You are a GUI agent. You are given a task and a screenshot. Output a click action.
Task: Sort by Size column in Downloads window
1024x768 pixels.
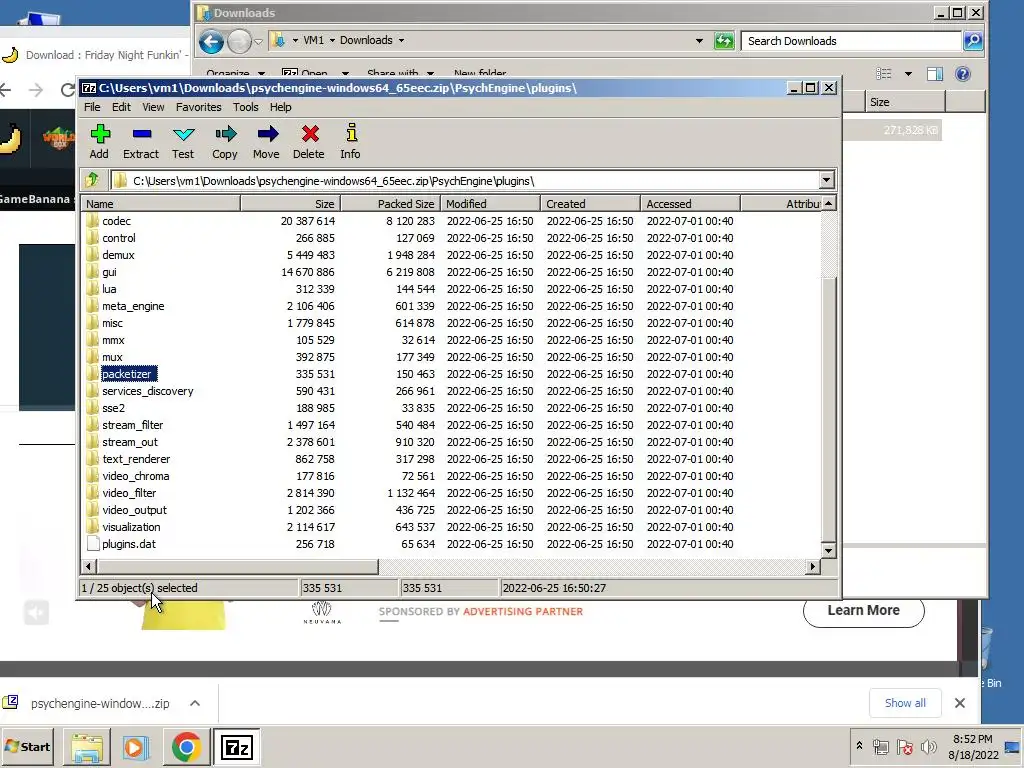[904, 102]
